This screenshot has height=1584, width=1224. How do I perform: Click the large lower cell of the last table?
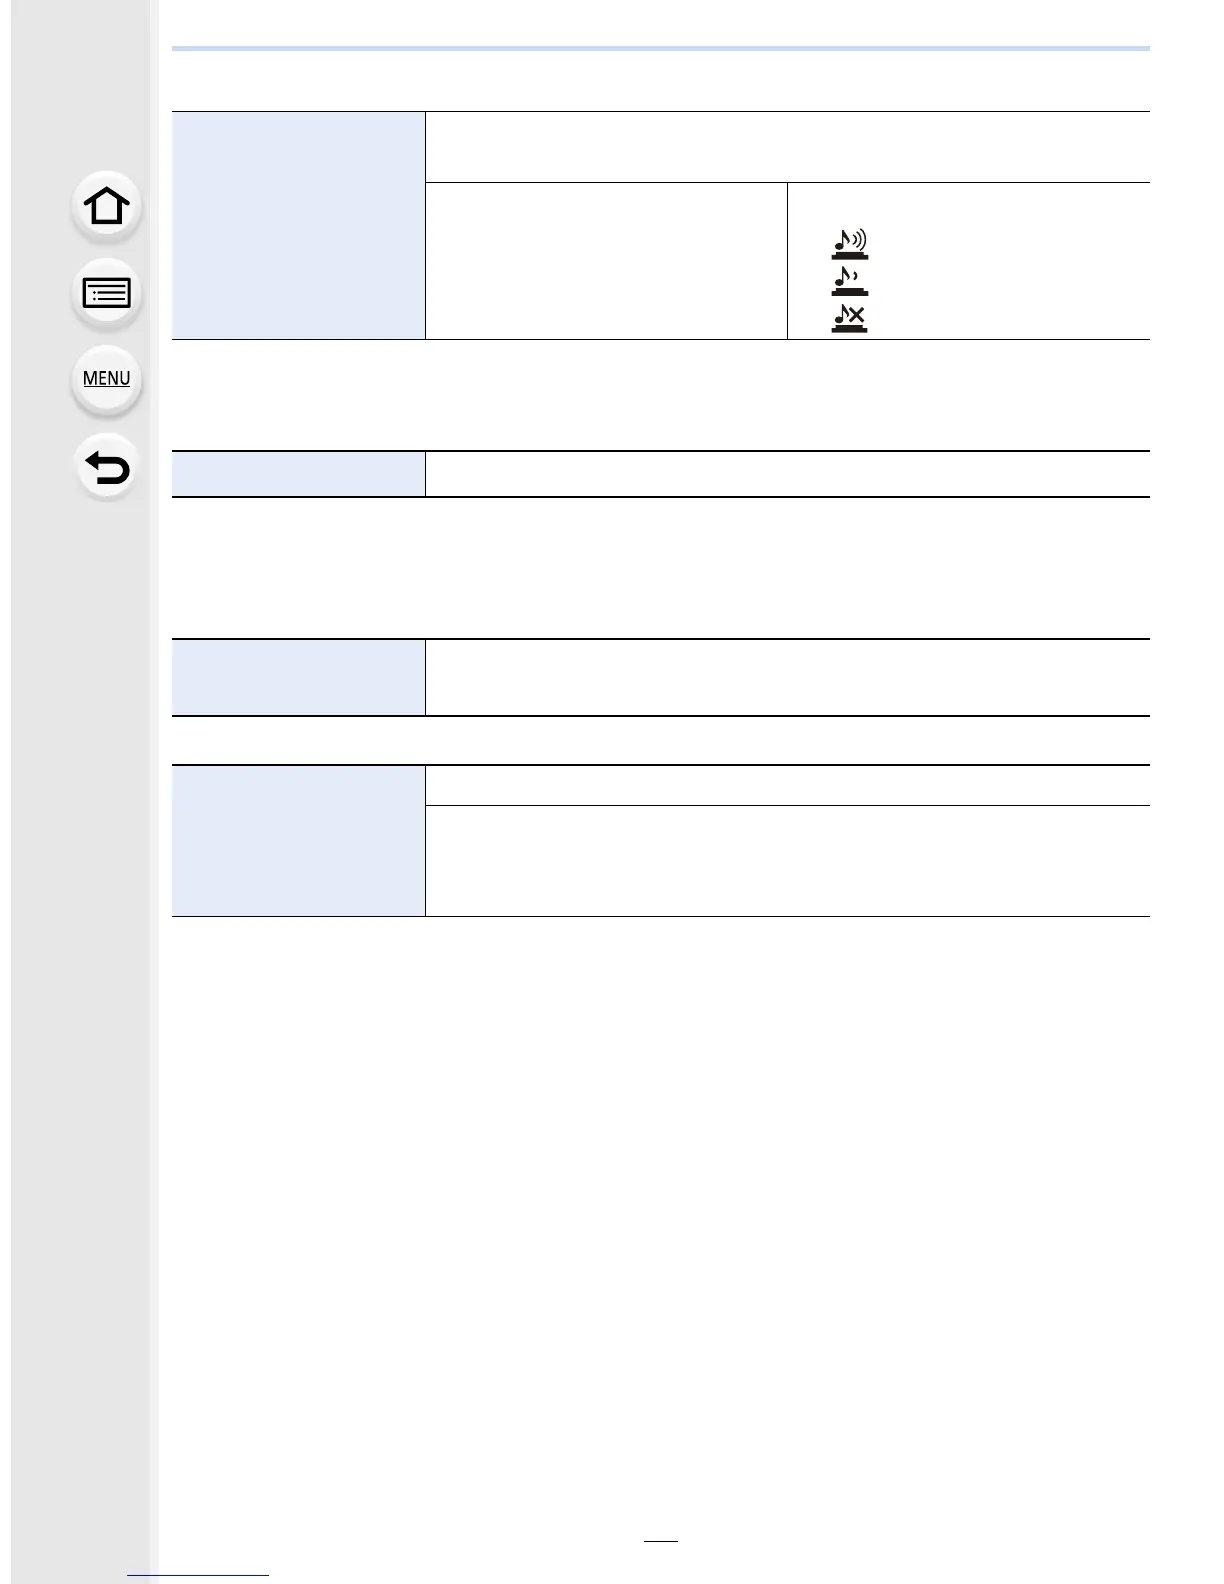tap(787, 861)
